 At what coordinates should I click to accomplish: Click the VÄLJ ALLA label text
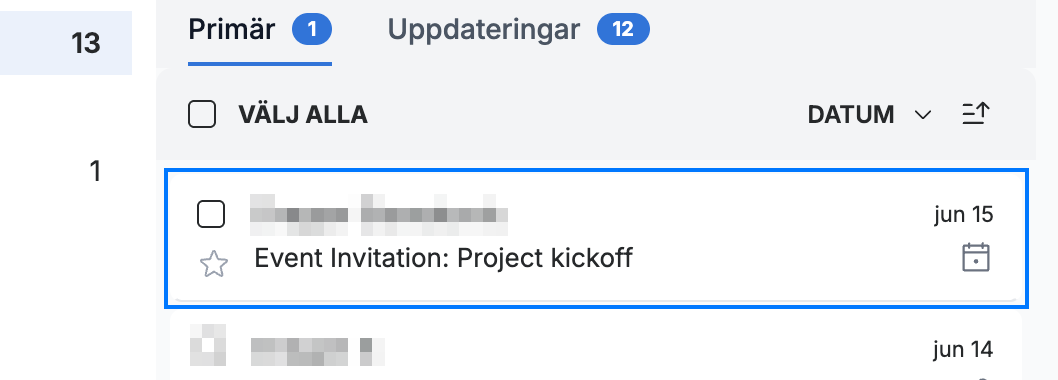pyautogui.click(x=303, y=115)
